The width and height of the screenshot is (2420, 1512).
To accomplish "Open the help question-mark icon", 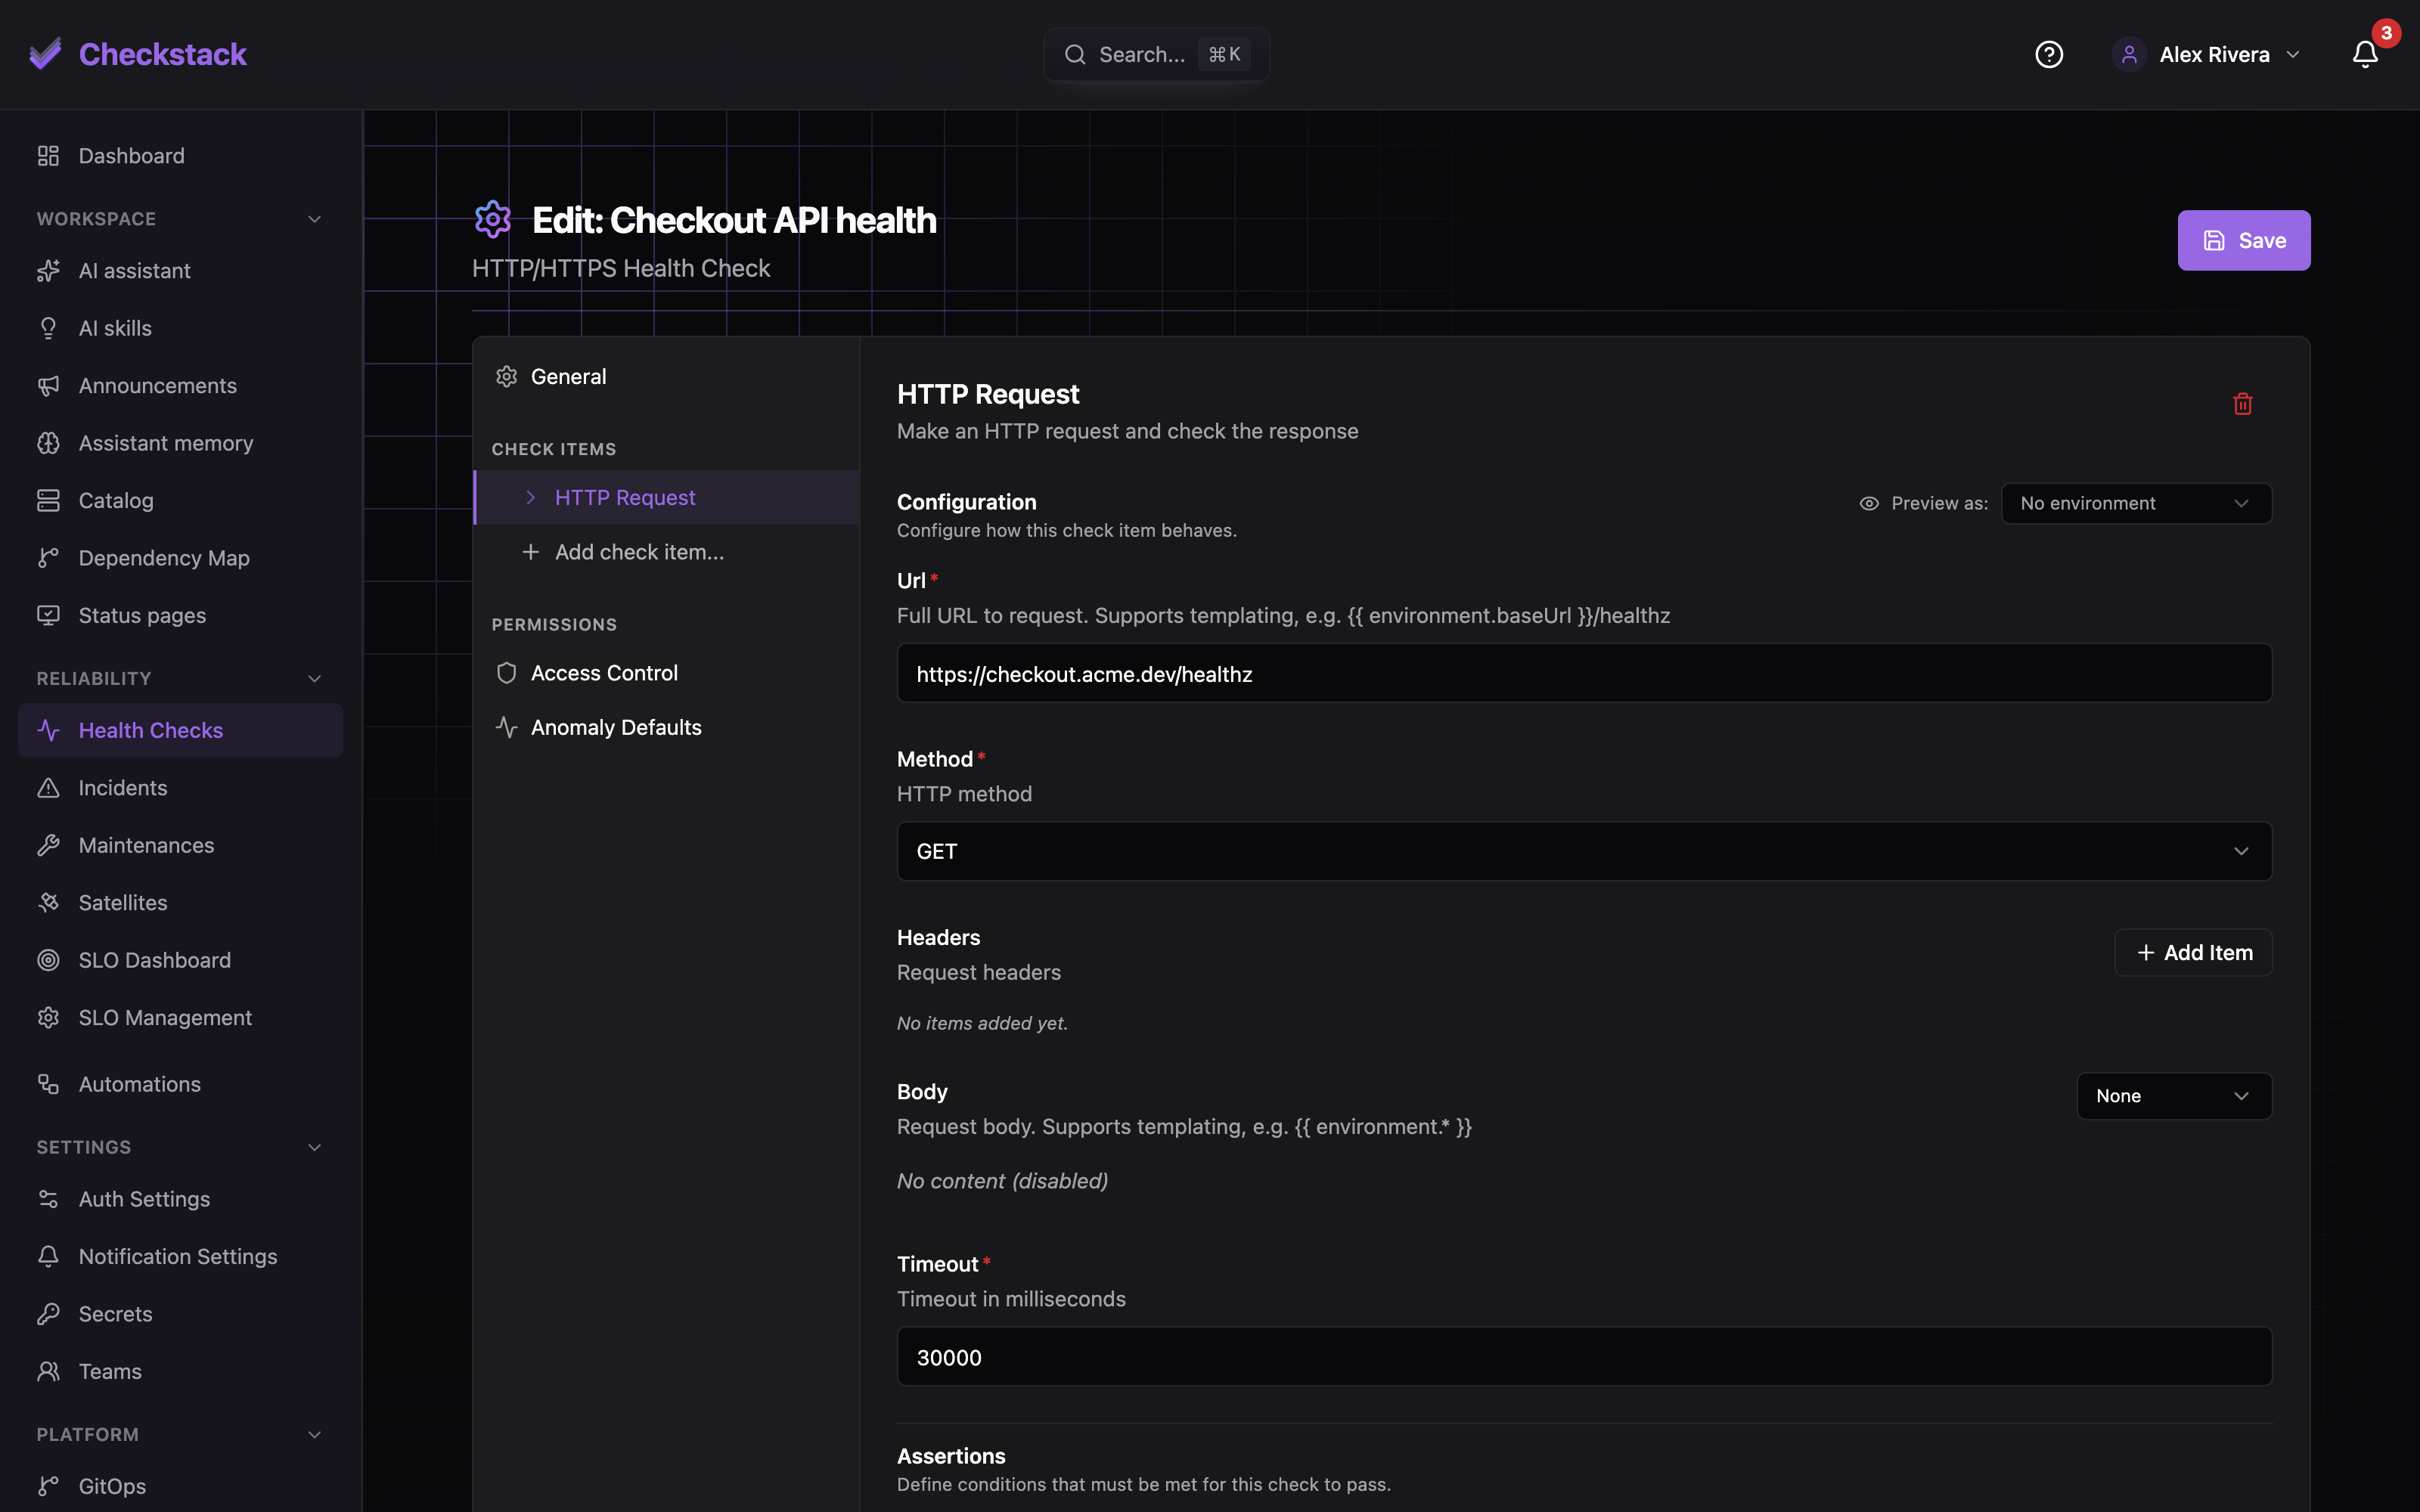I will (x=2049, y=54).
